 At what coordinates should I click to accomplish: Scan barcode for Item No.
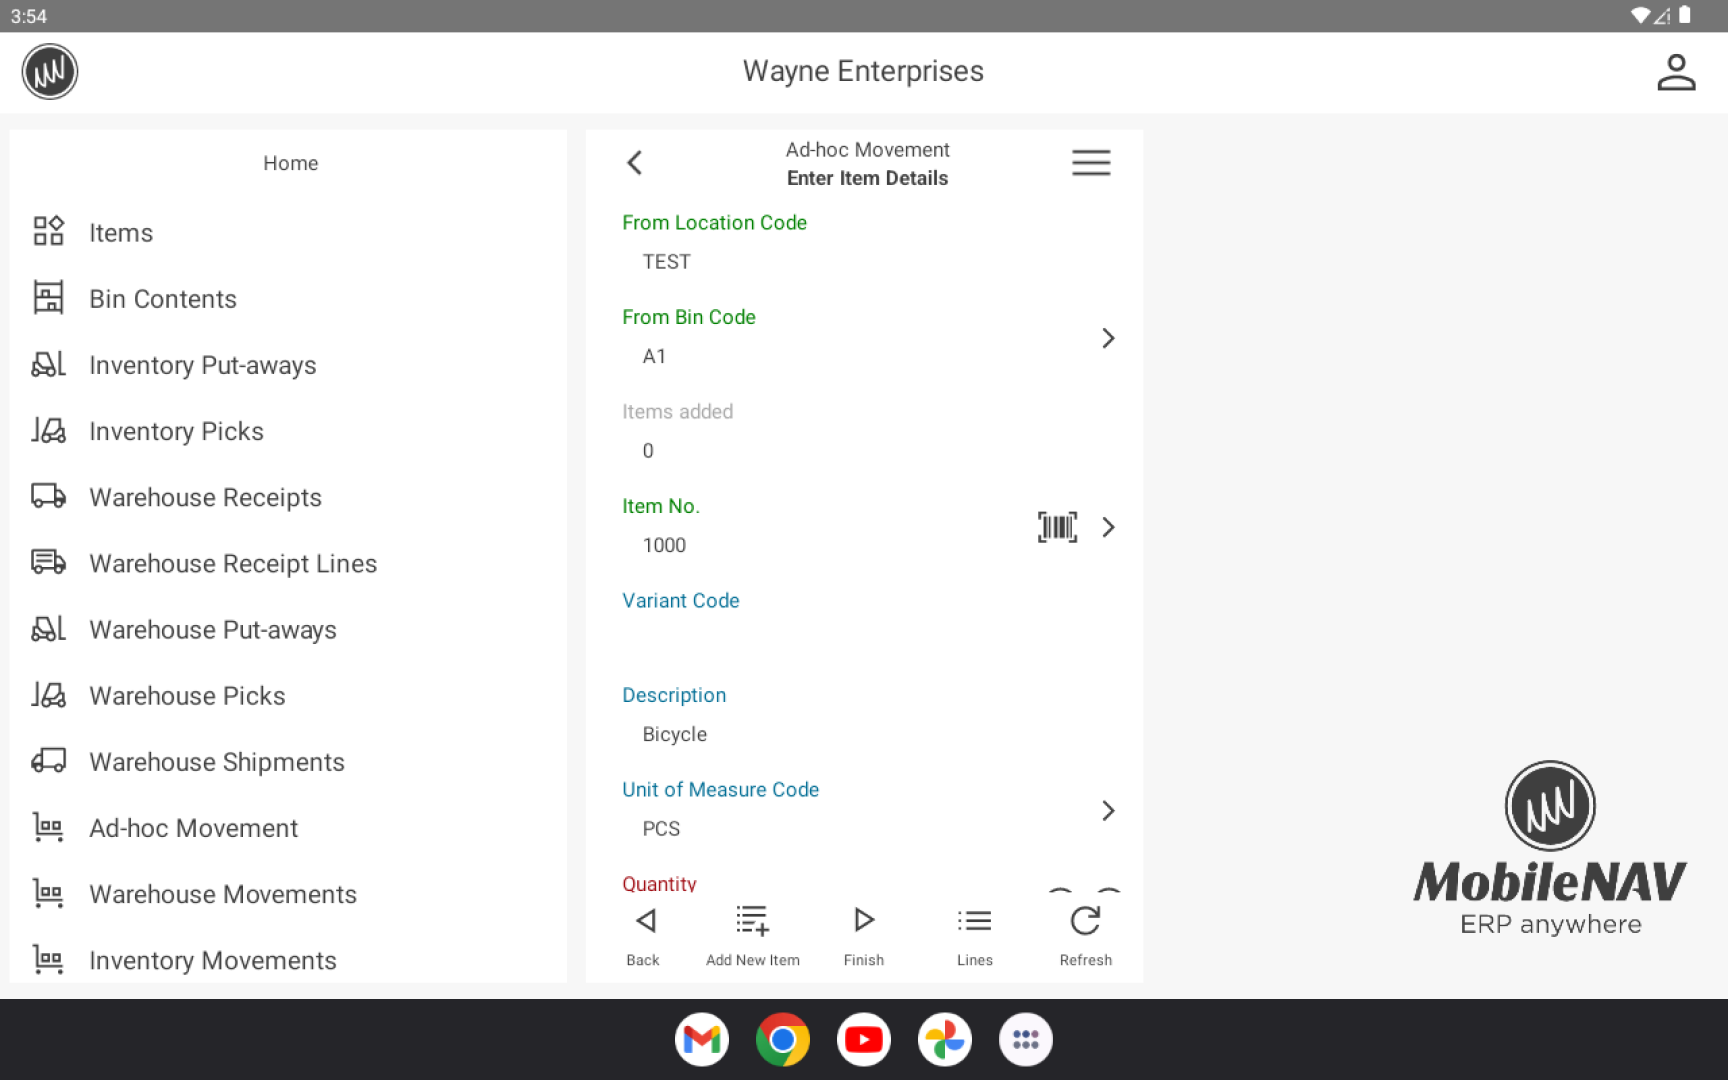[1057, 527]
